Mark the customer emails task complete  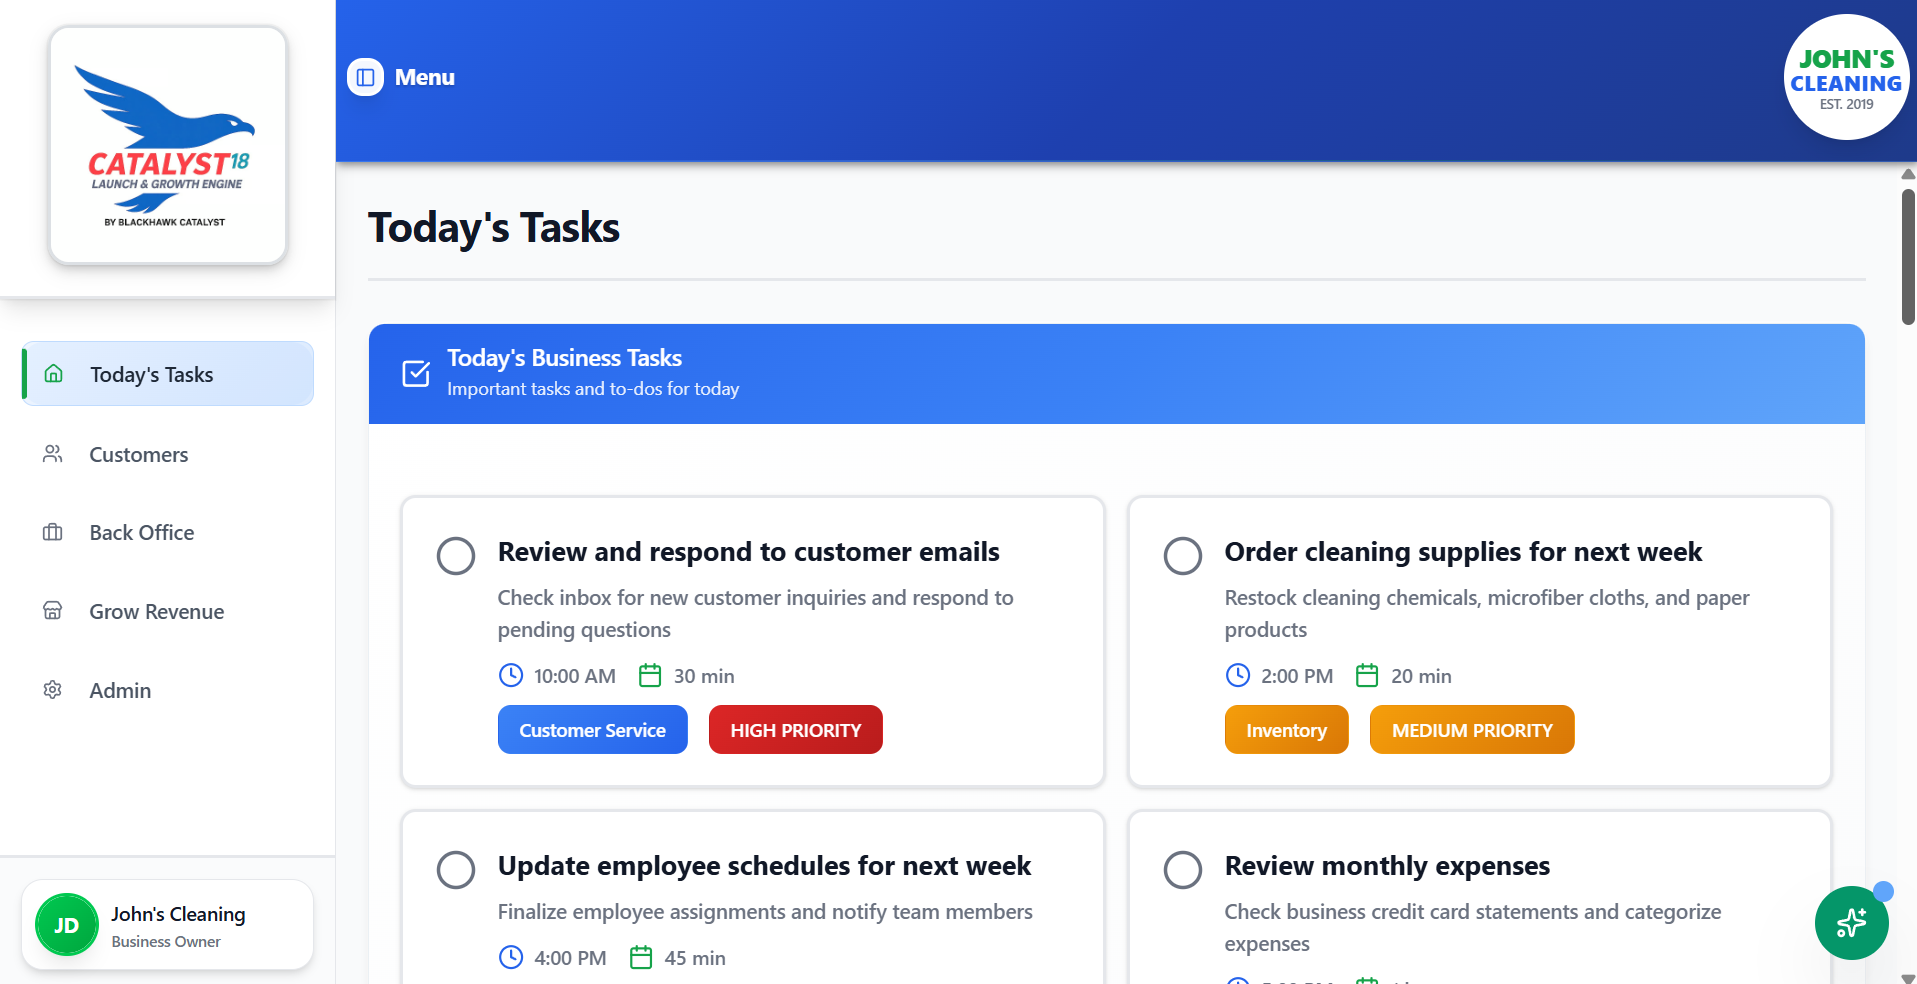[456, 555]
